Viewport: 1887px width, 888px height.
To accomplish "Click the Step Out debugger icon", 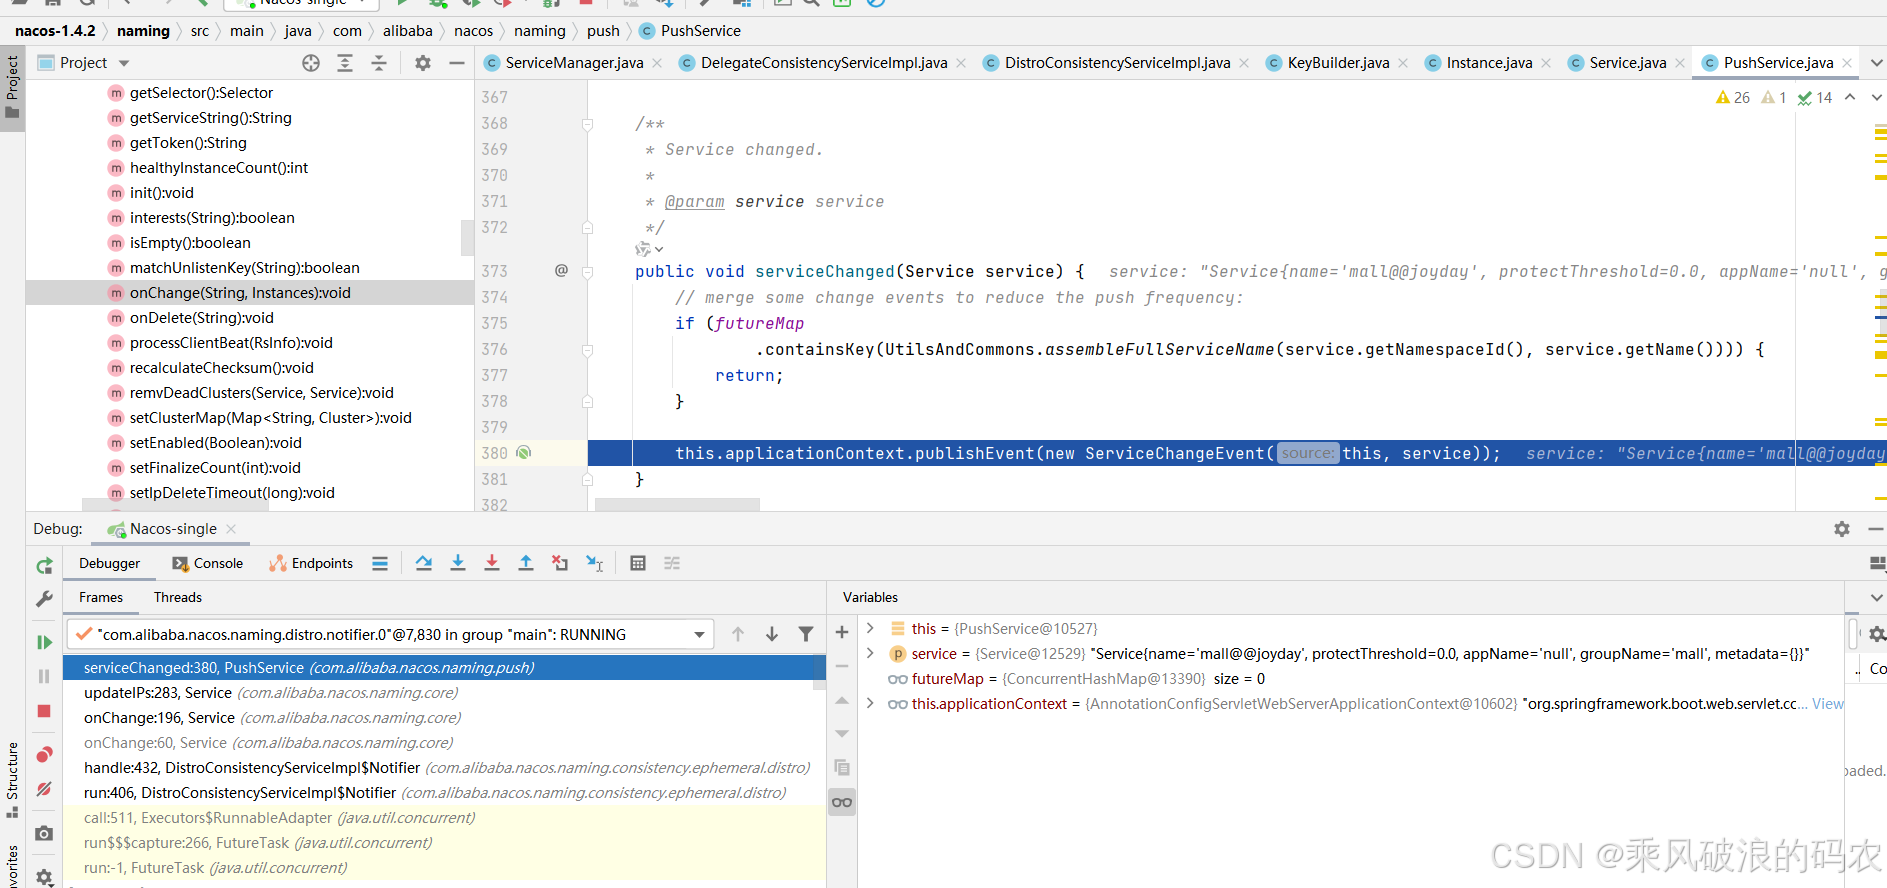I will [x=526, y=563].
